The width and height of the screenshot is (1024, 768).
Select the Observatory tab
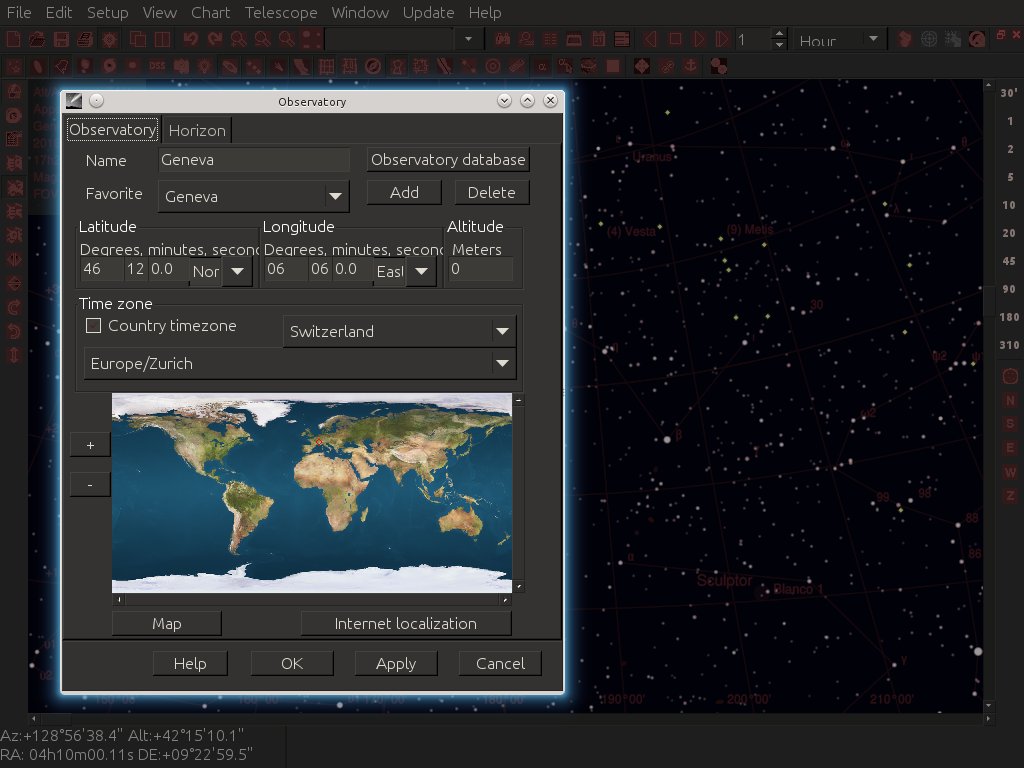point(112,129)
